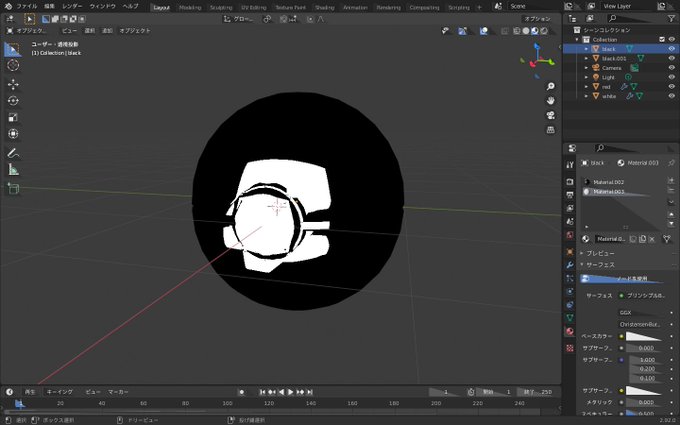Toggle camera view with the camera icon
Viewport: 680px width, 425px height.
pyautogui.click(x=550, y=115)
